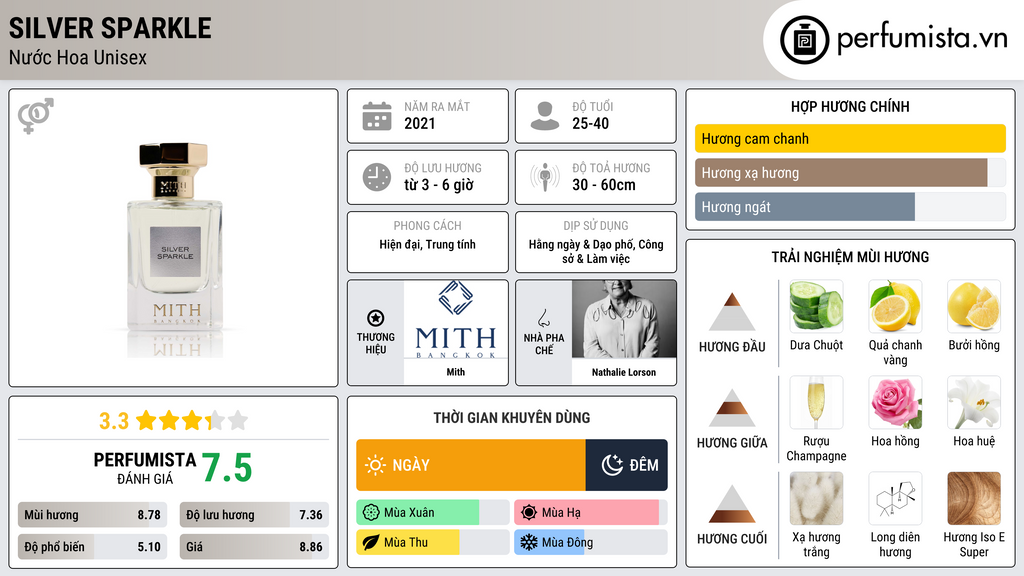Click the clock icon beside Độ lưu hương
The image size is (1024, 576).
[377, 177]
